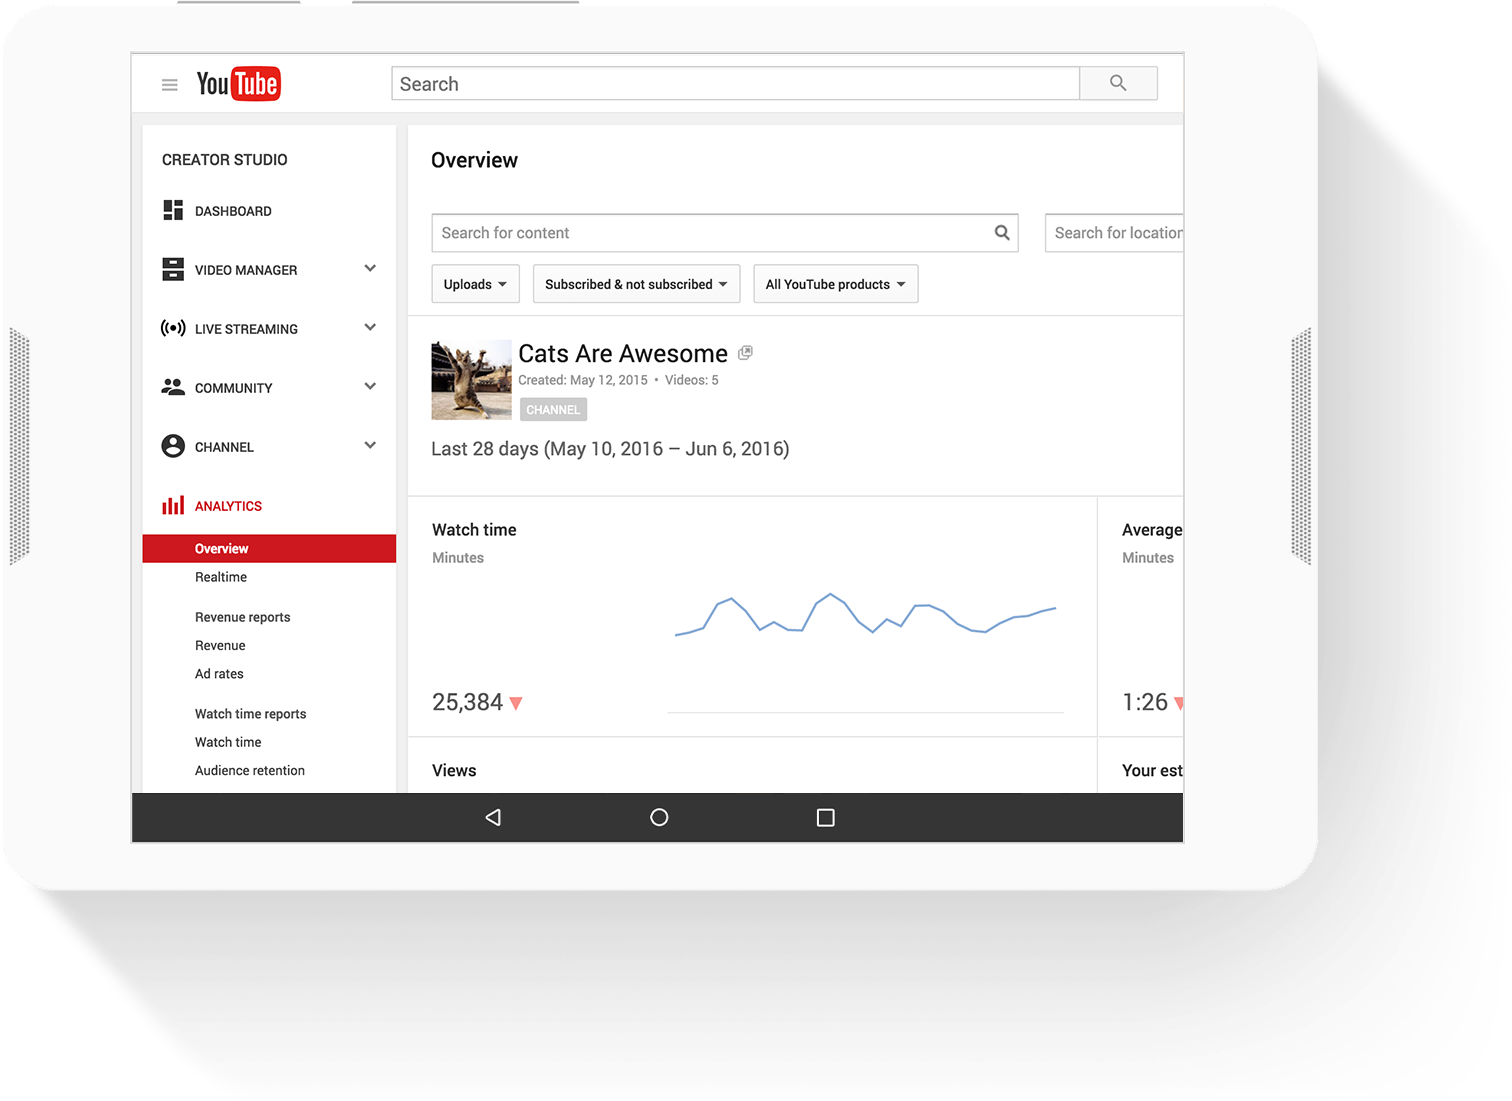Select Live Streaming label
The height and width of the screenshot is (1101, 1512).
(246, 329)
